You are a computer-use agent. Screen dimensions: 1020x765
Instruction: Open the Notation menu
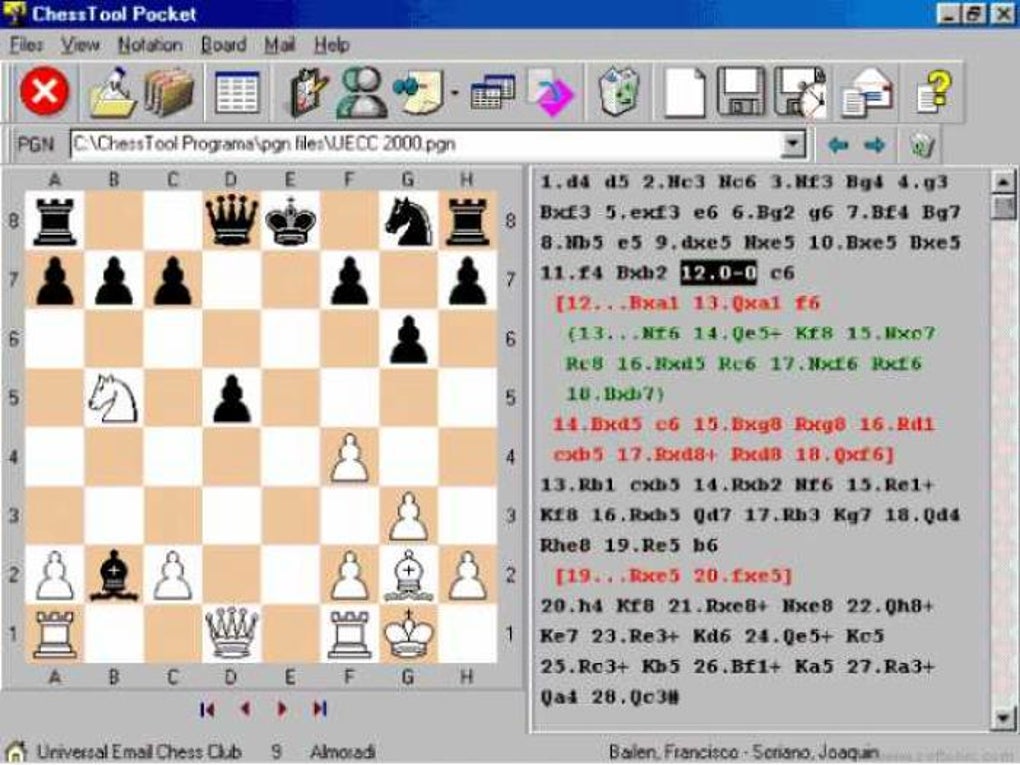point(150,45)
